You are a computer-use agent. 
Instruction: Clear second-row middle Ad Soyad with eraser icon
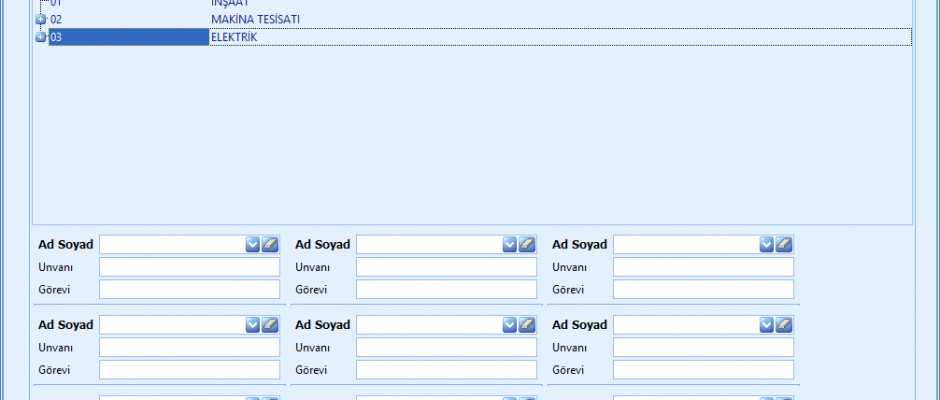click(527, 325)
